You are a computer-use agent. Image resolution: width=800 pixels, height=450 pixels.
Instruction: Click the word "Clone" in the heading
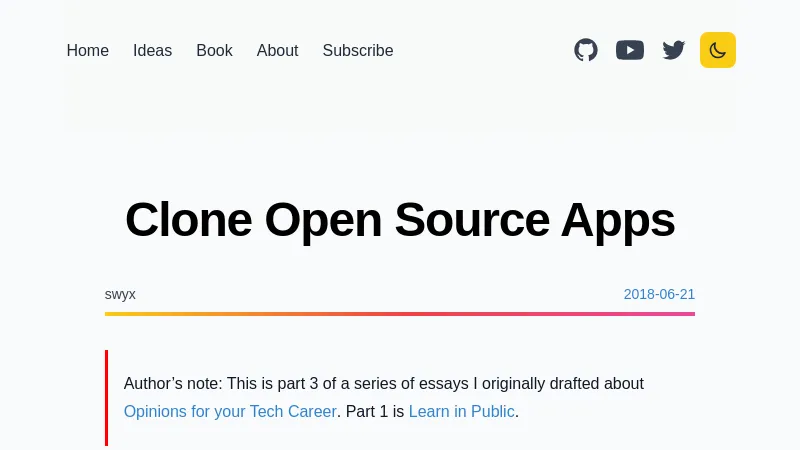(x=188, y=220)
